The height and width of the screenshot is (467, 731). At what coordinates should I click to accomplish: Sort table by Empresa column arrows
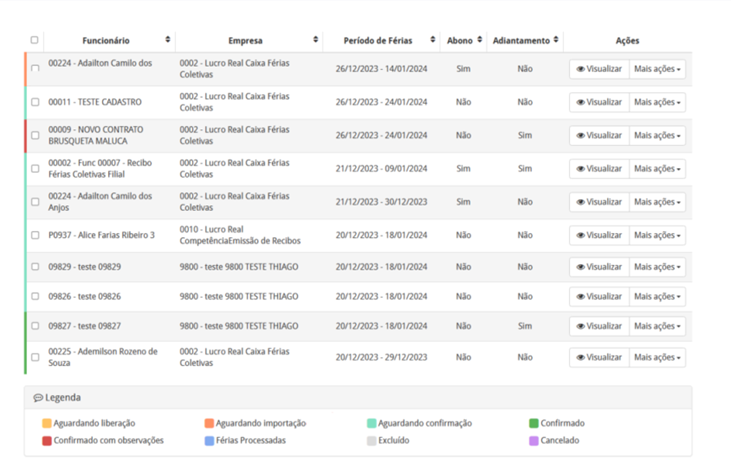(316, 41)
